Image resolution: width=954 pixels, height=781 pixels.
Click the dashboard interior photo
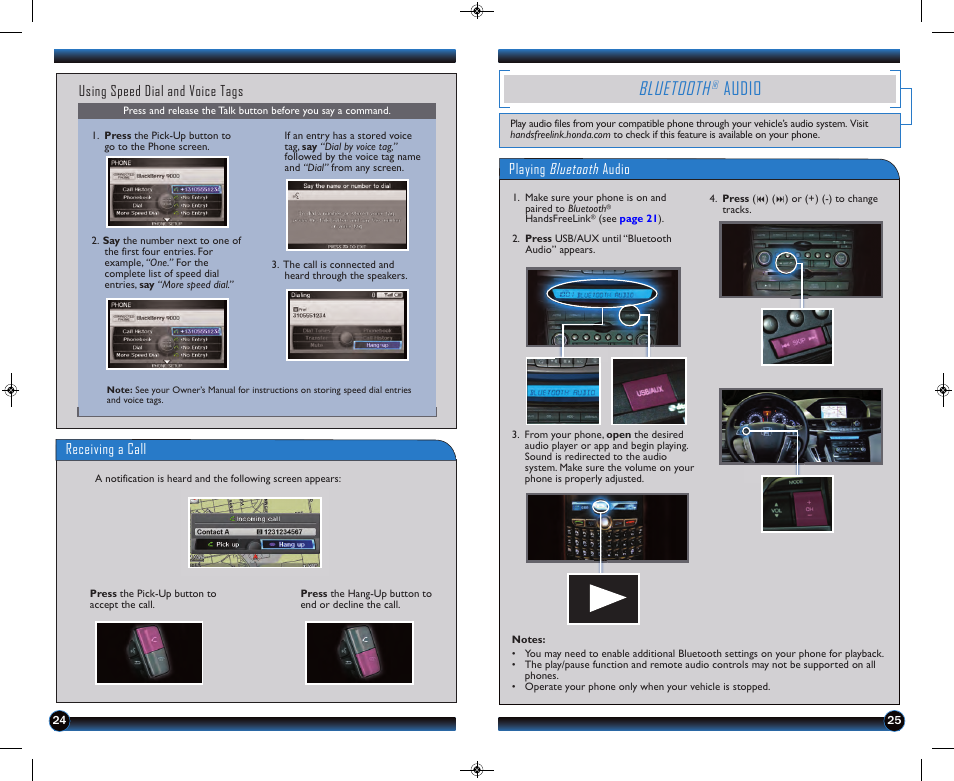[x=801, y=427]
